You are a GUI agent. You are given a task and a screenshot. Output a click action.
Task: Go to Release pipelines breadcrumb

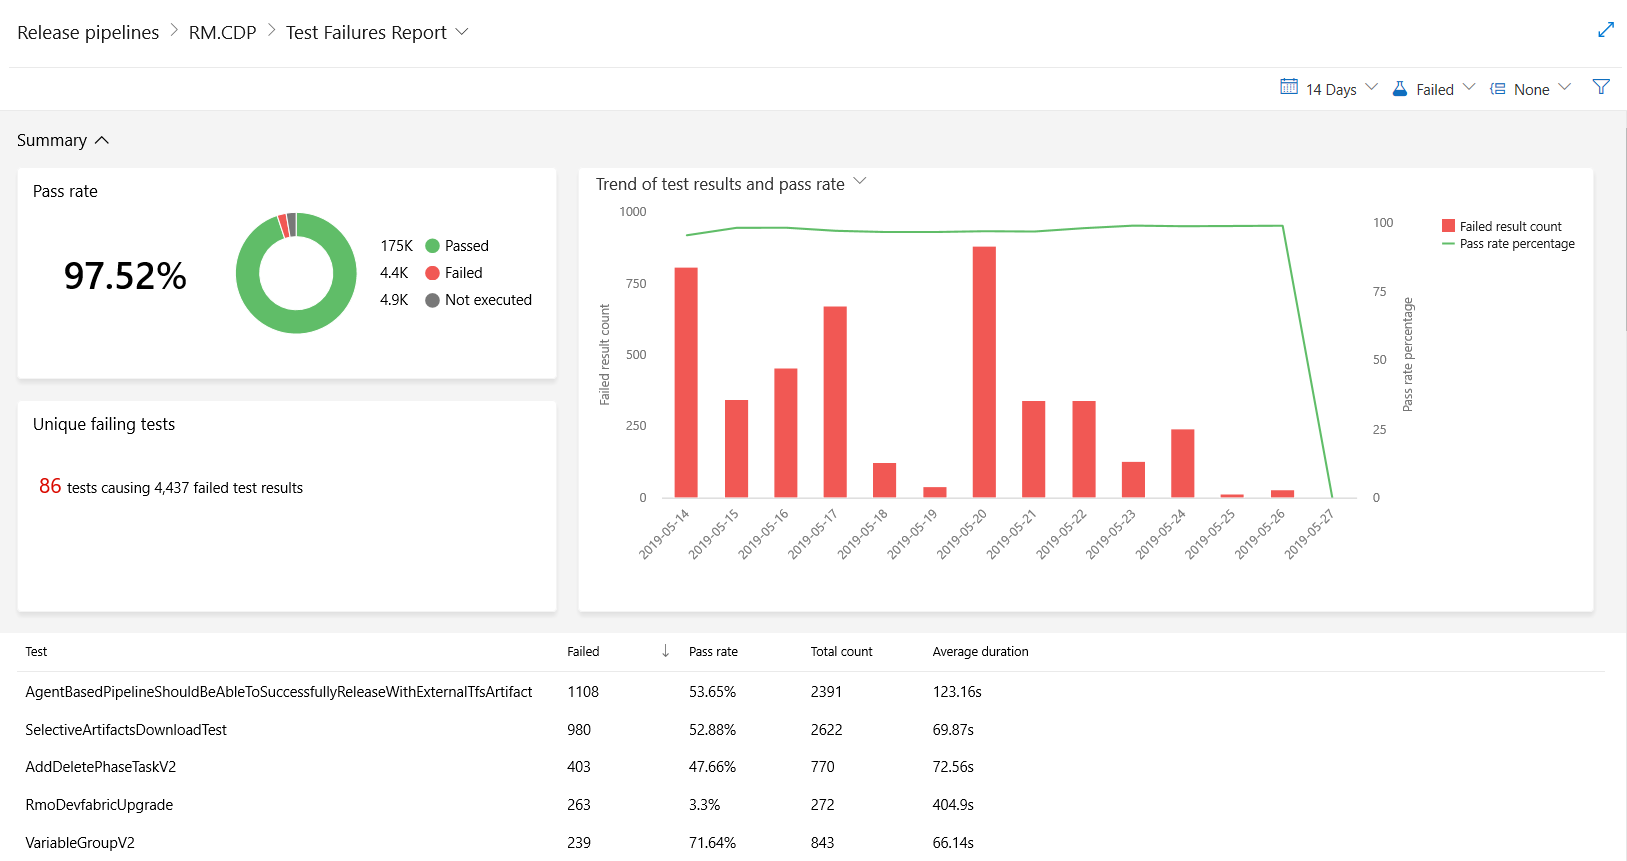(x=88, y=33)
